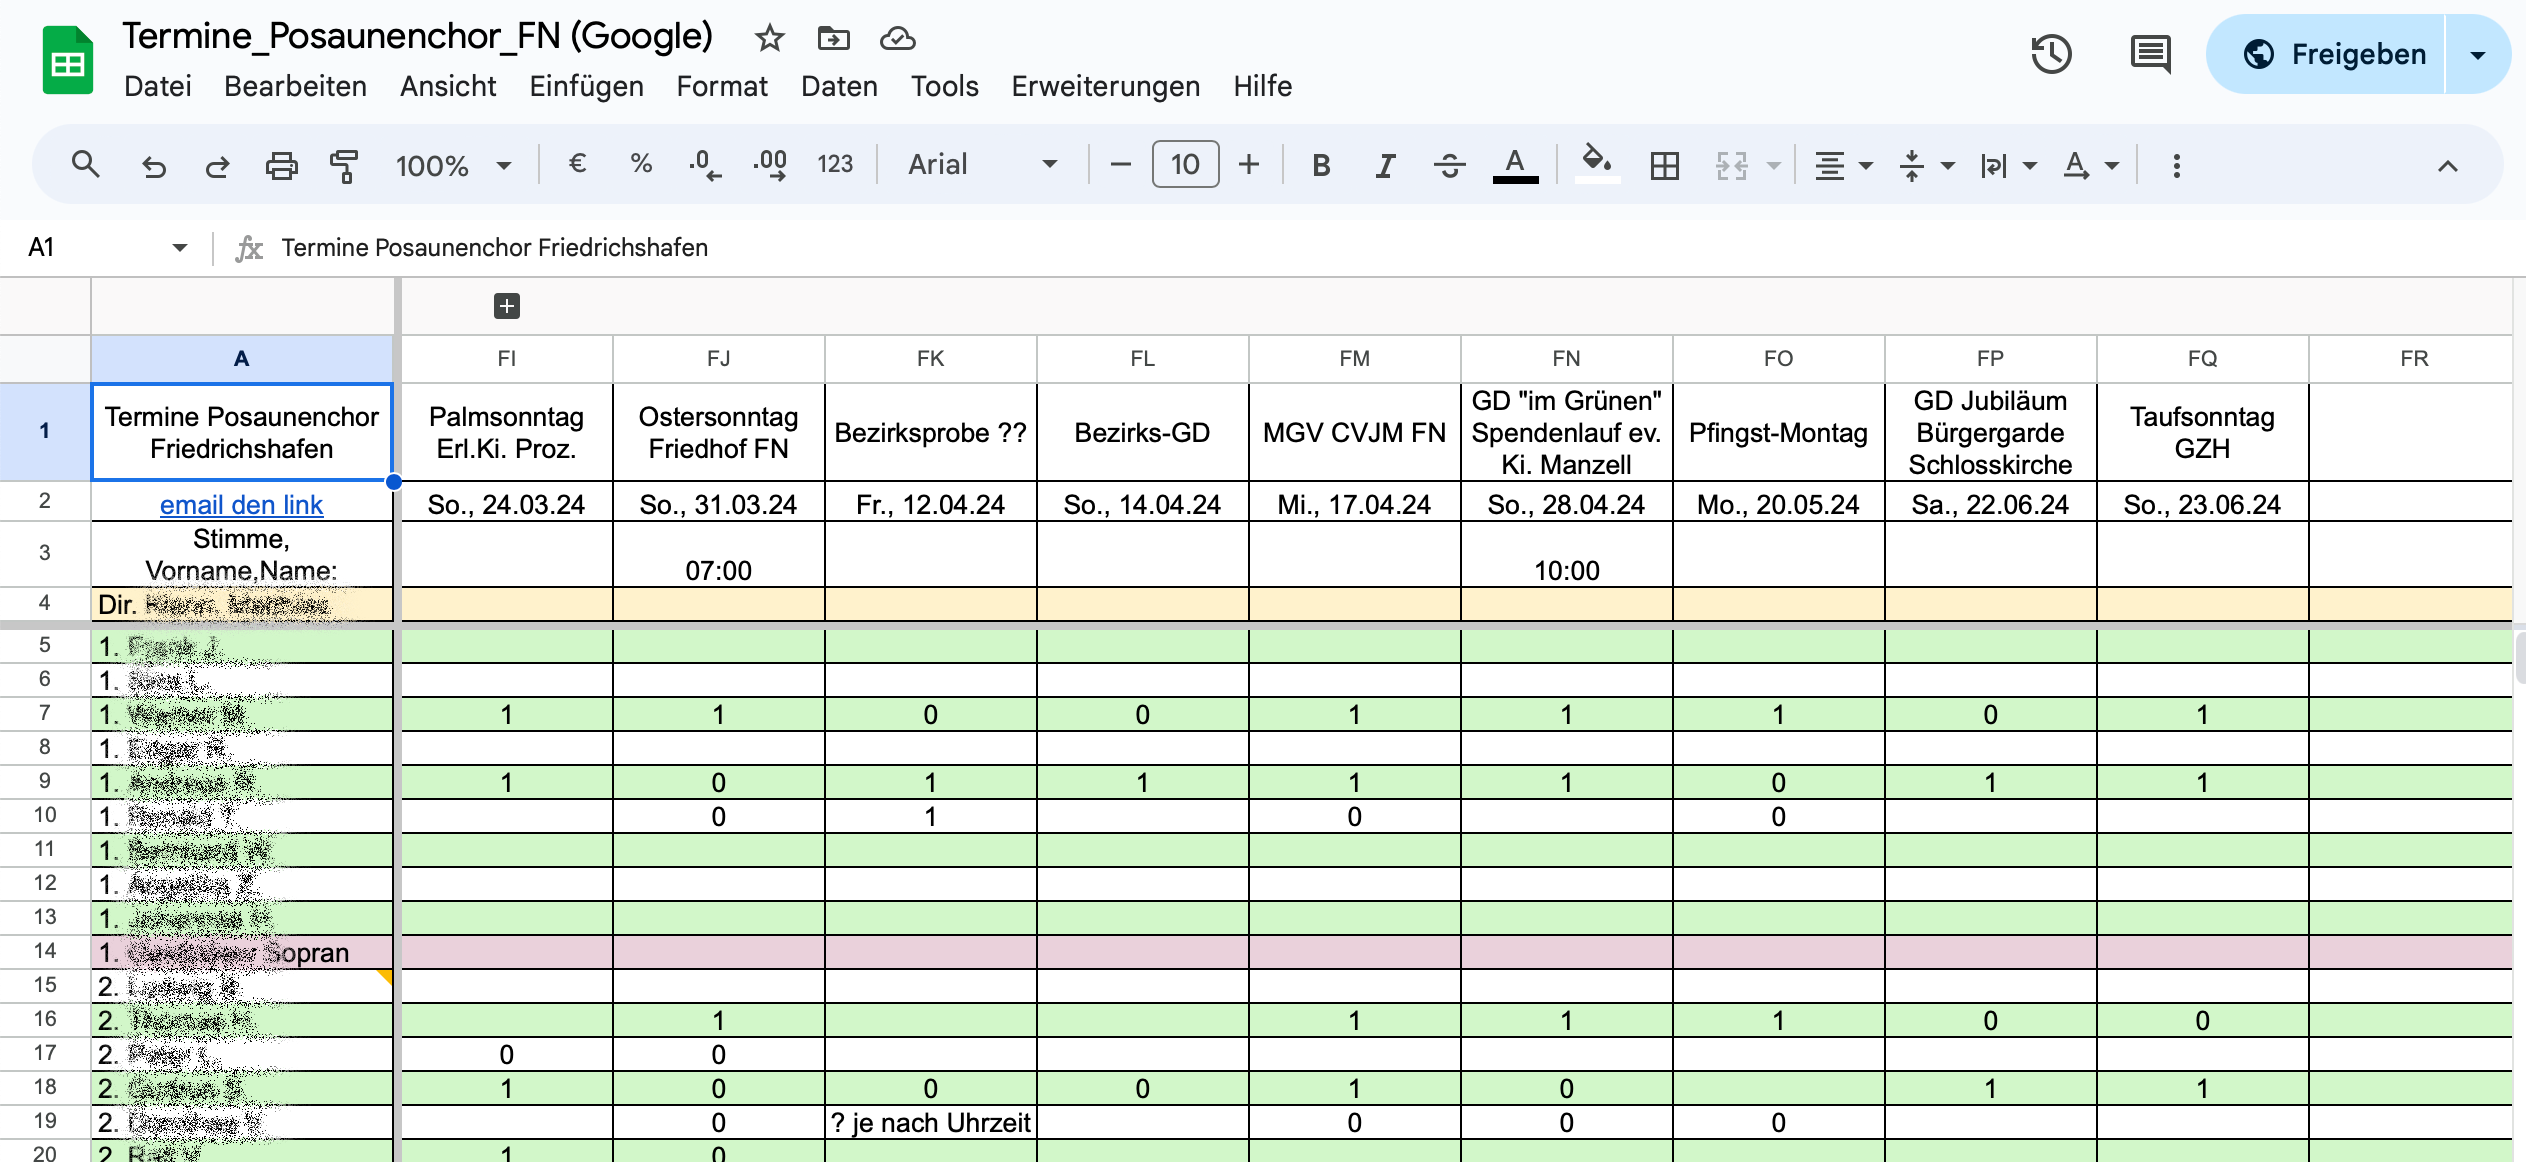Click the move to folder icon
The image size is (2526, 1162).
click(833, 38)
